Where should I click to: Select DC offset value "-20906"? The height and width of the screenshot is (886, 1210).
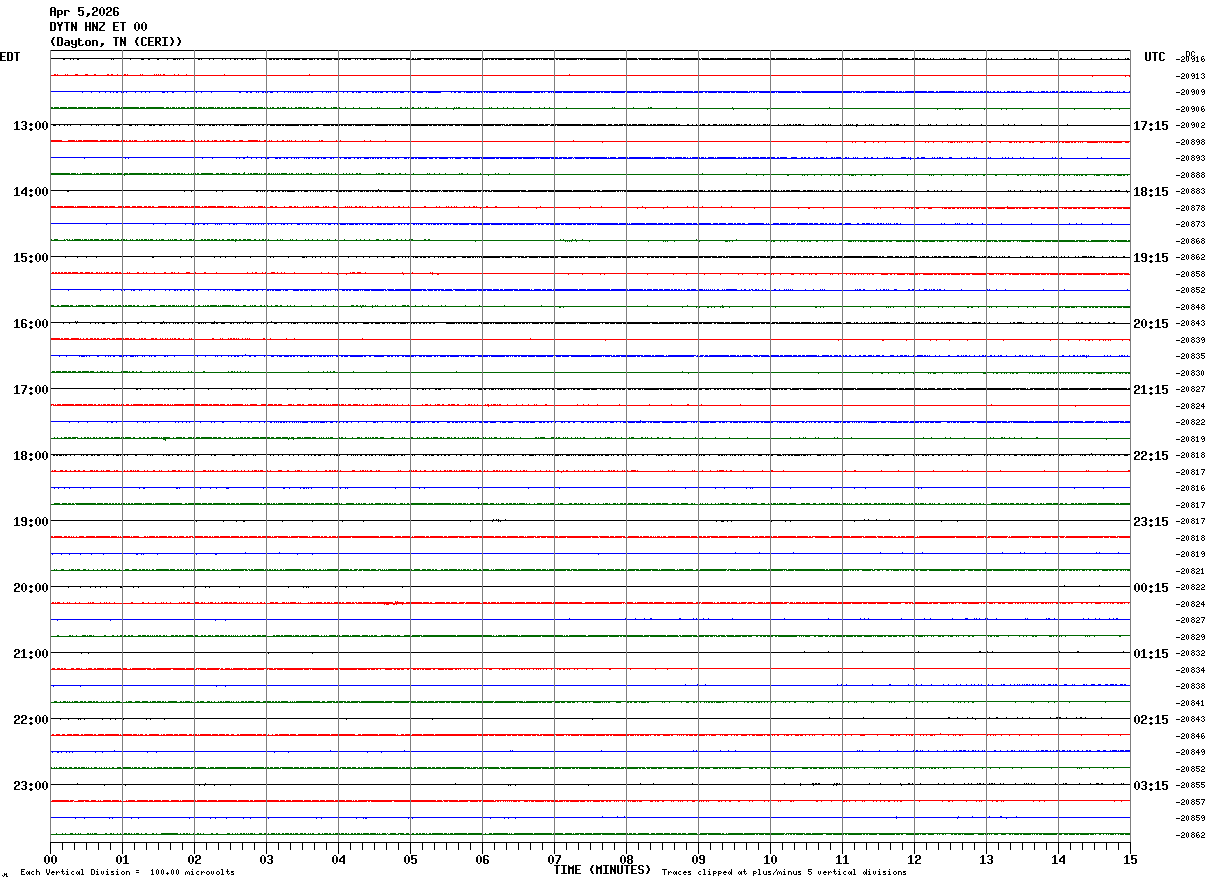point(1190,109)
